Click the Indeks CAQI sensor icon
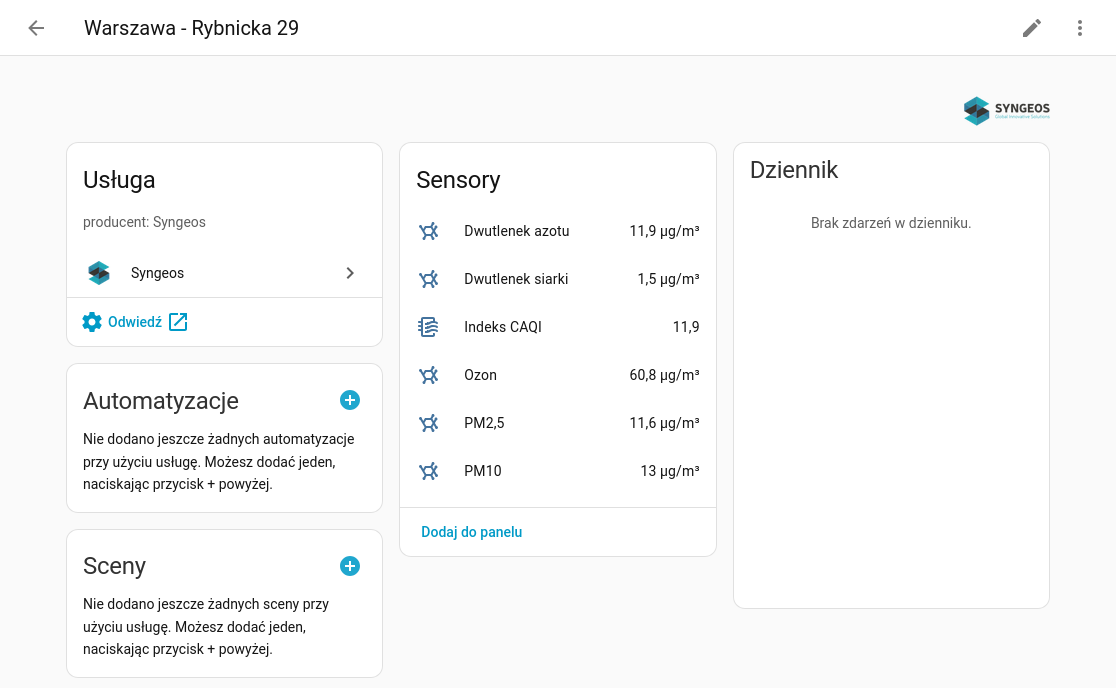The image size is (1116, 688). [428, 327]
